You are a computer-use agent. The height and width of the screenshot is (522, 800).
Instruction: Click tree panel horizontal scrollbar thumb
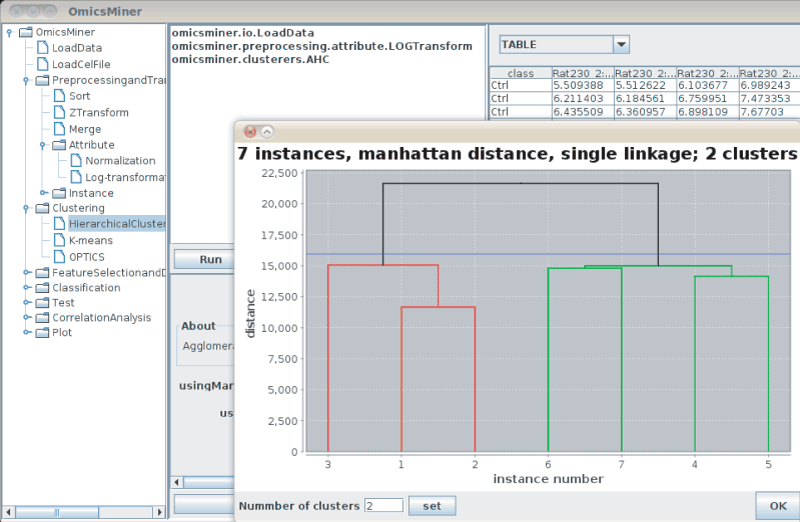[x=57, y=512]
